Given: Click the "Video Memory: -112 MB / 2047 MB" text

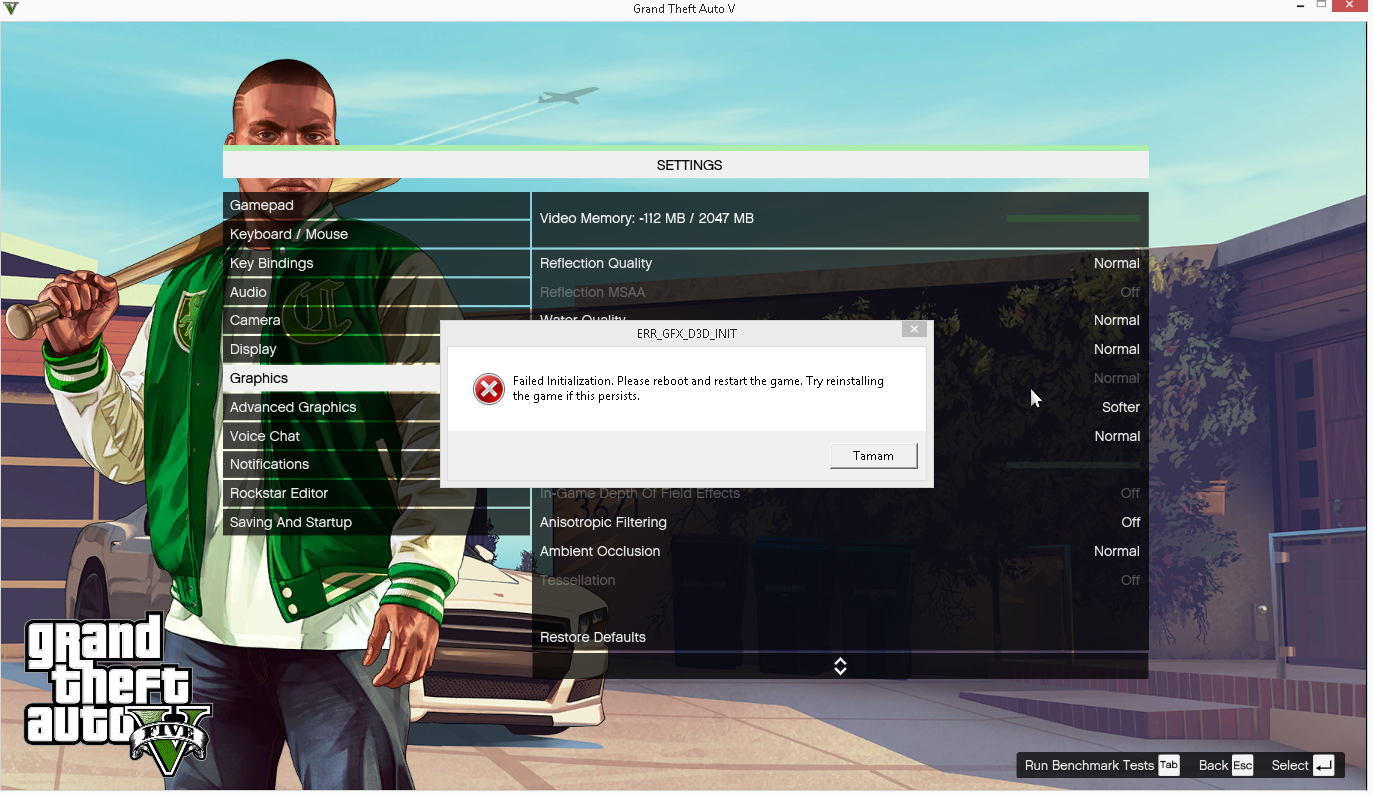Looking at the screenshot, I should (647, 218).
